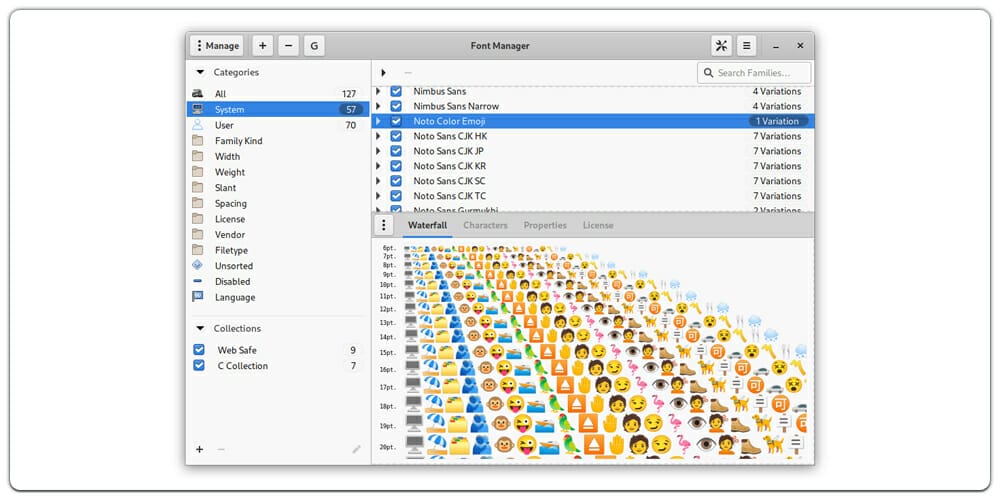This screenshot has height=500, width=1000.
Task: Expand the Nimbus Sans family
Action: click(378, 91)
